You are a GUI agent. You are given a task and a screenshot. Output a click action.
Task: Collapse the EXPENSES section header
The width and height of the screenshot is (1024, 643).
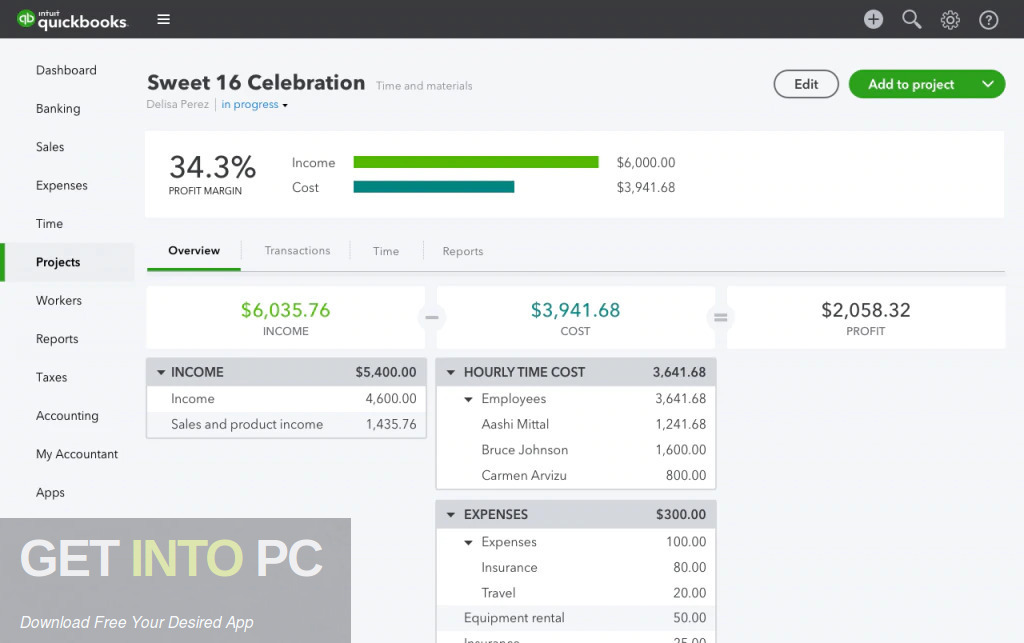pyautogui.click(x=450, y=514)
